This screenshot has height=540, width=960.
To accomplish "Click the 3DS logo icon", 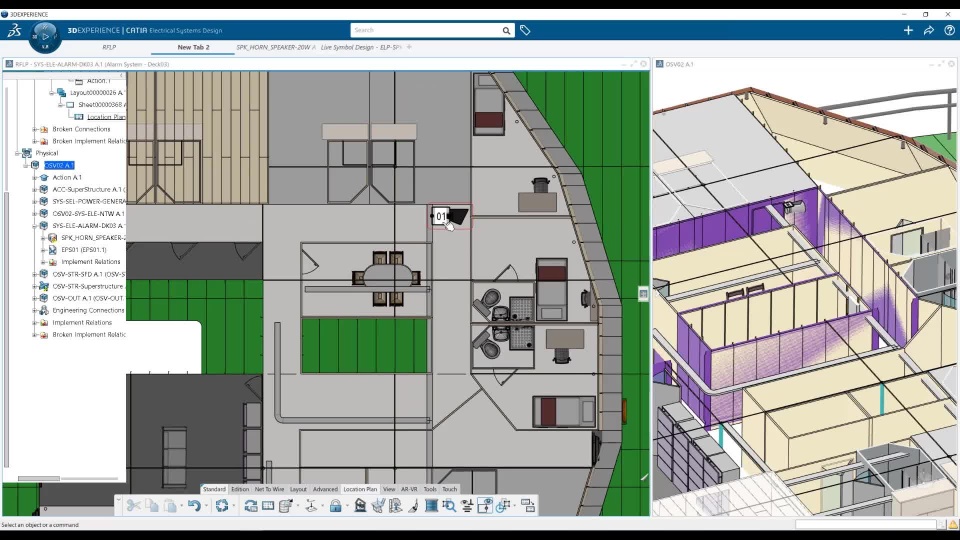I will point(14,30).
